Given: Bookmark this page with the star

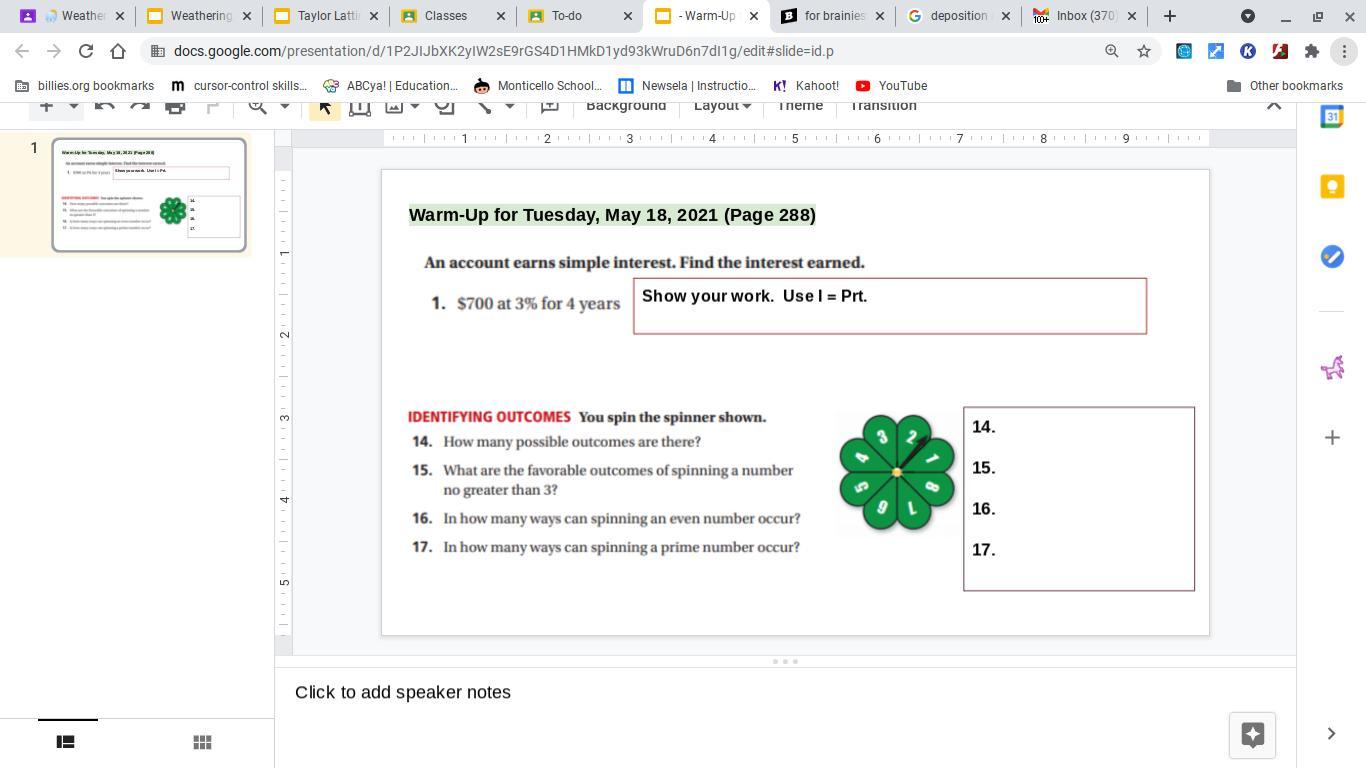Looking at the screenshot, I should 1144,51.
